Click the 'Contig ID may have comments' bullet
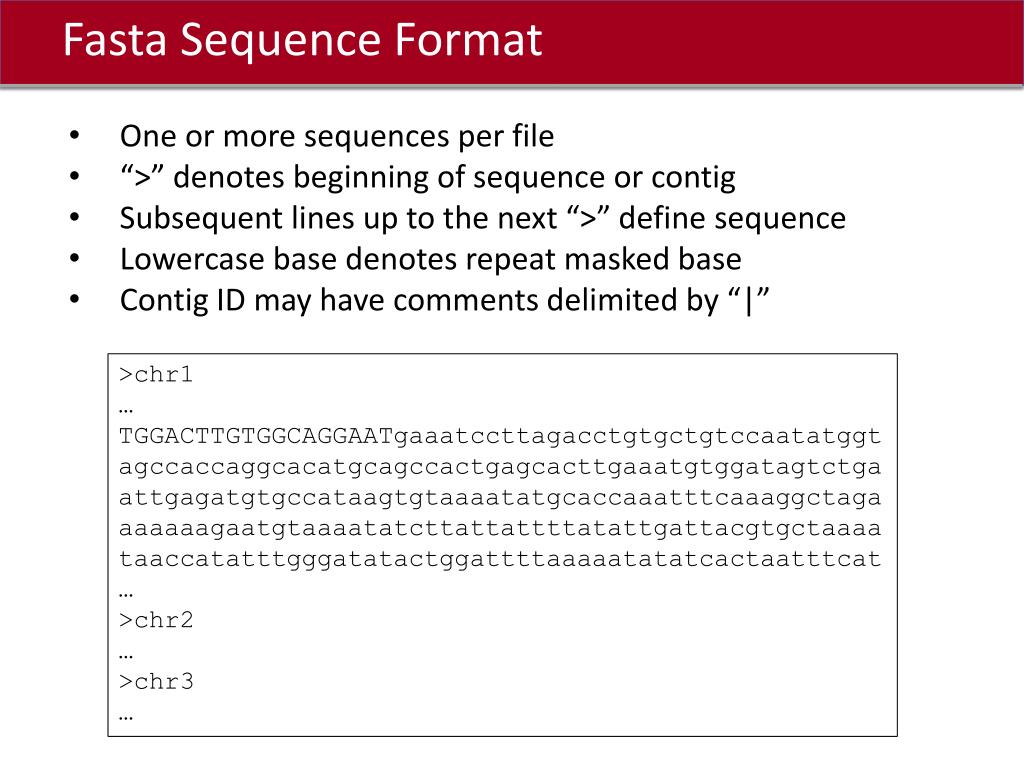Image resolution: width=1024 pixels, height=768 pixels. tap(445, 300)
